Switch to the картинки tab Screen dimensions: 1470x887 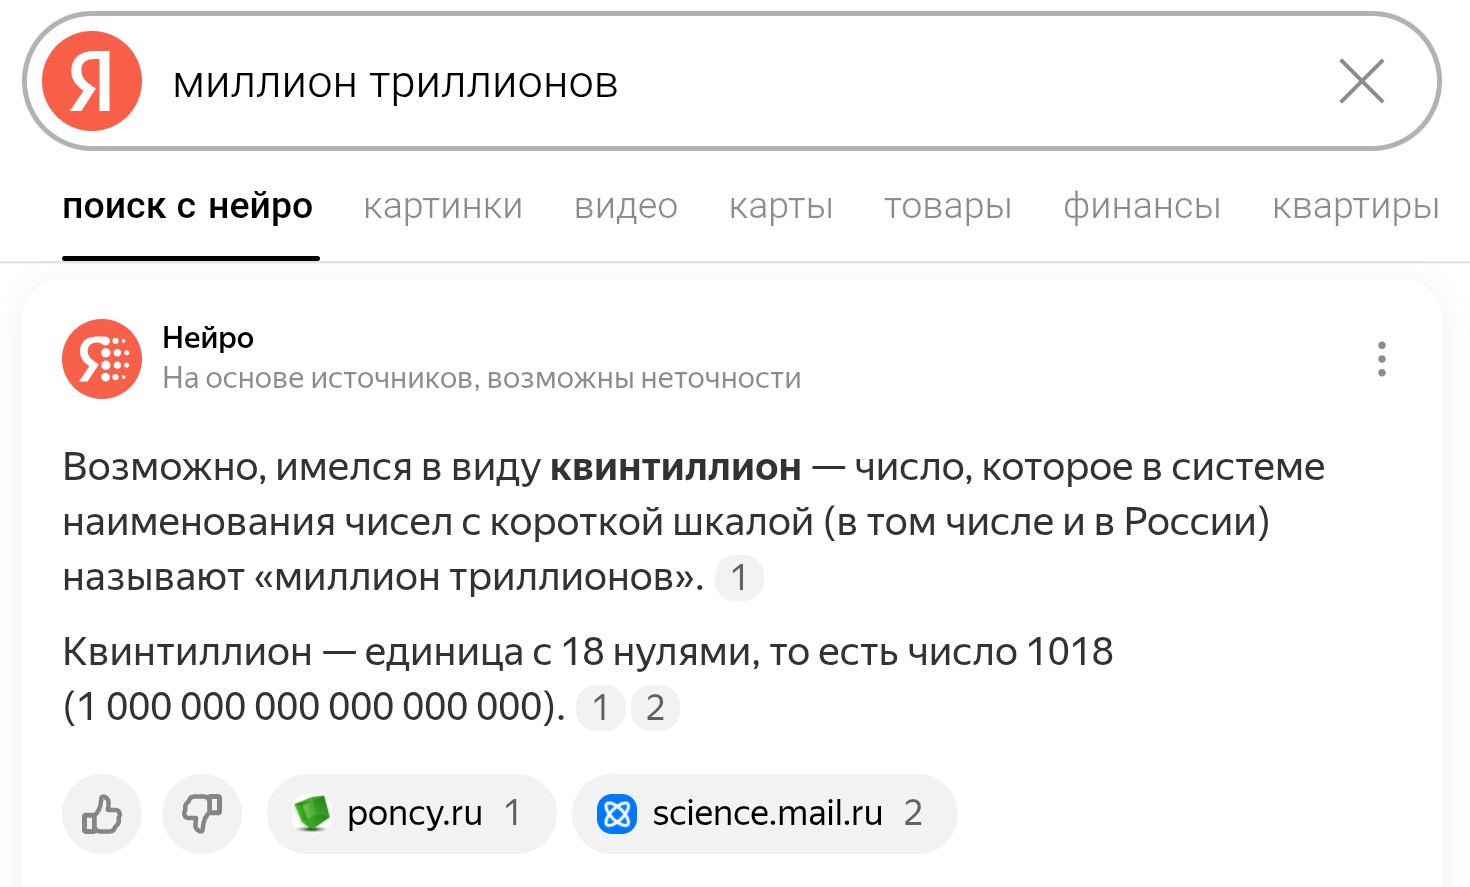tap(443, 206)
